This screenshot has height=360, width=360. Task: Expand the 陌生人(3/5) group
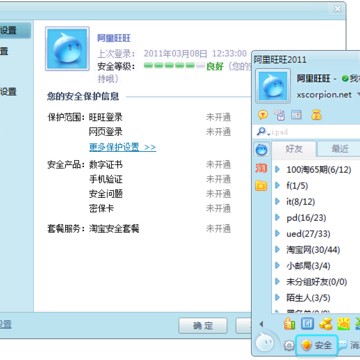pyautogui.click(x=277, y=298)
